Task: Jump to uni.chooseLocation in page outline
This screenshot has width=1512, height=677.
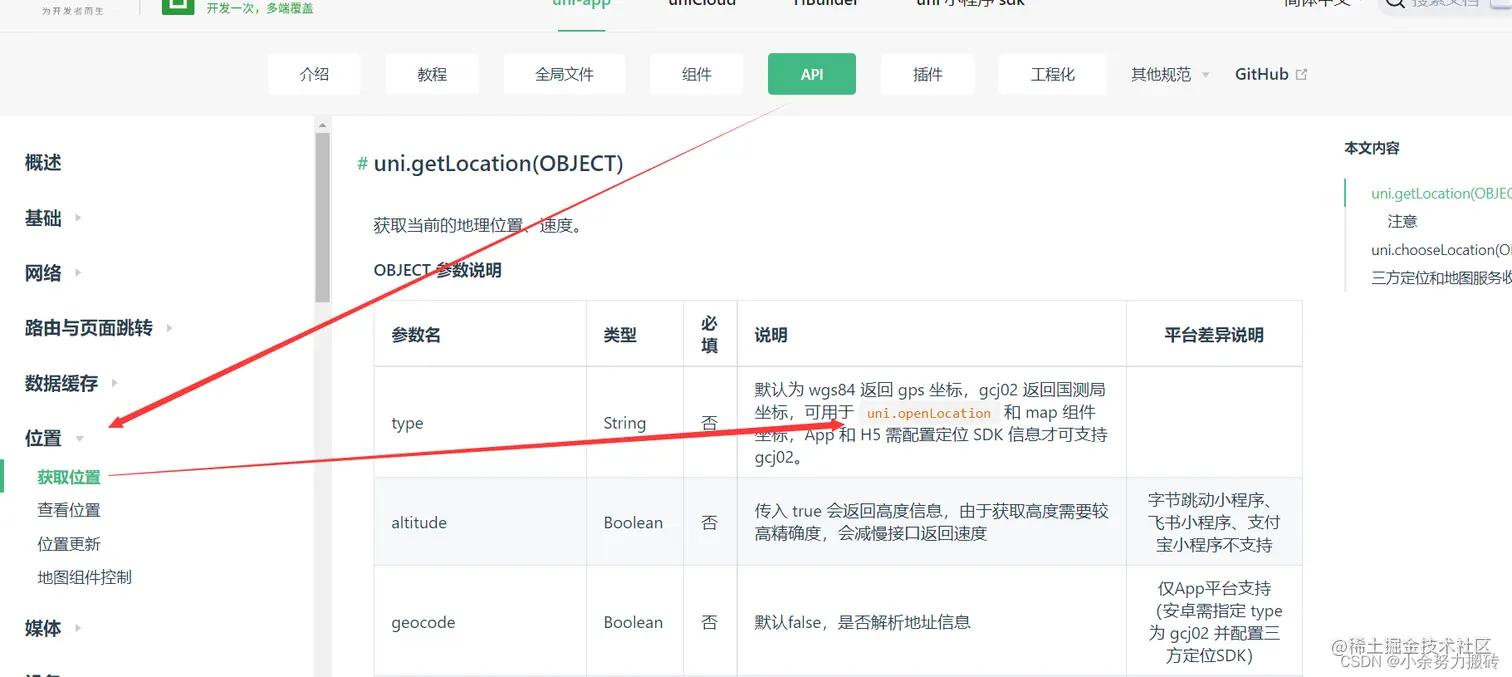Action: [x=1441, y=249]
